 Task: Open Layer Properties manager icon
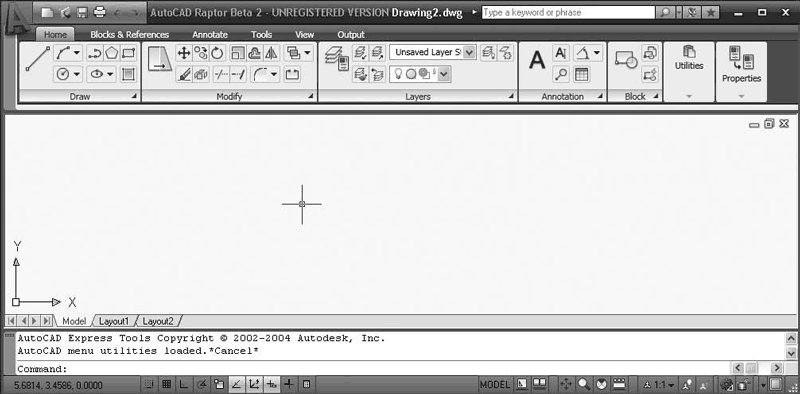[x=337, y=59]
